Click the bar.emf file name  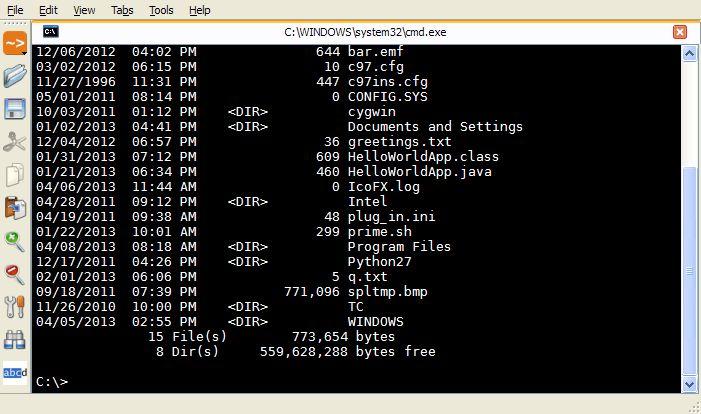(x=376, y=51)
